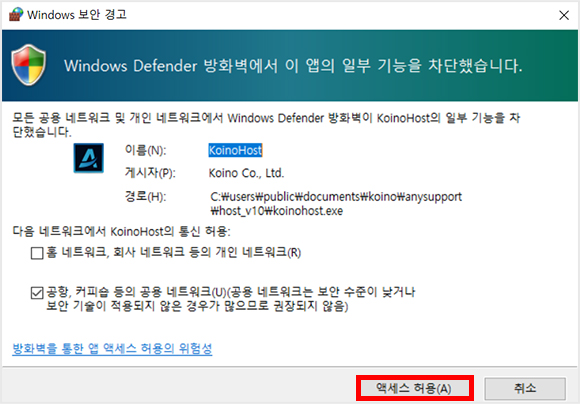Enable the 개인 네트워크(R) checkbox
580x404 pixels.
click(x=37, y=253)
